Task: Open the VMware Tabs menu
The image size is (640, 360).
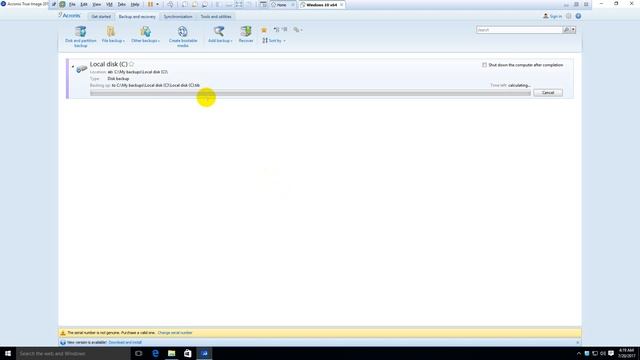Action: pyautogui.click(x=122, y=4)
